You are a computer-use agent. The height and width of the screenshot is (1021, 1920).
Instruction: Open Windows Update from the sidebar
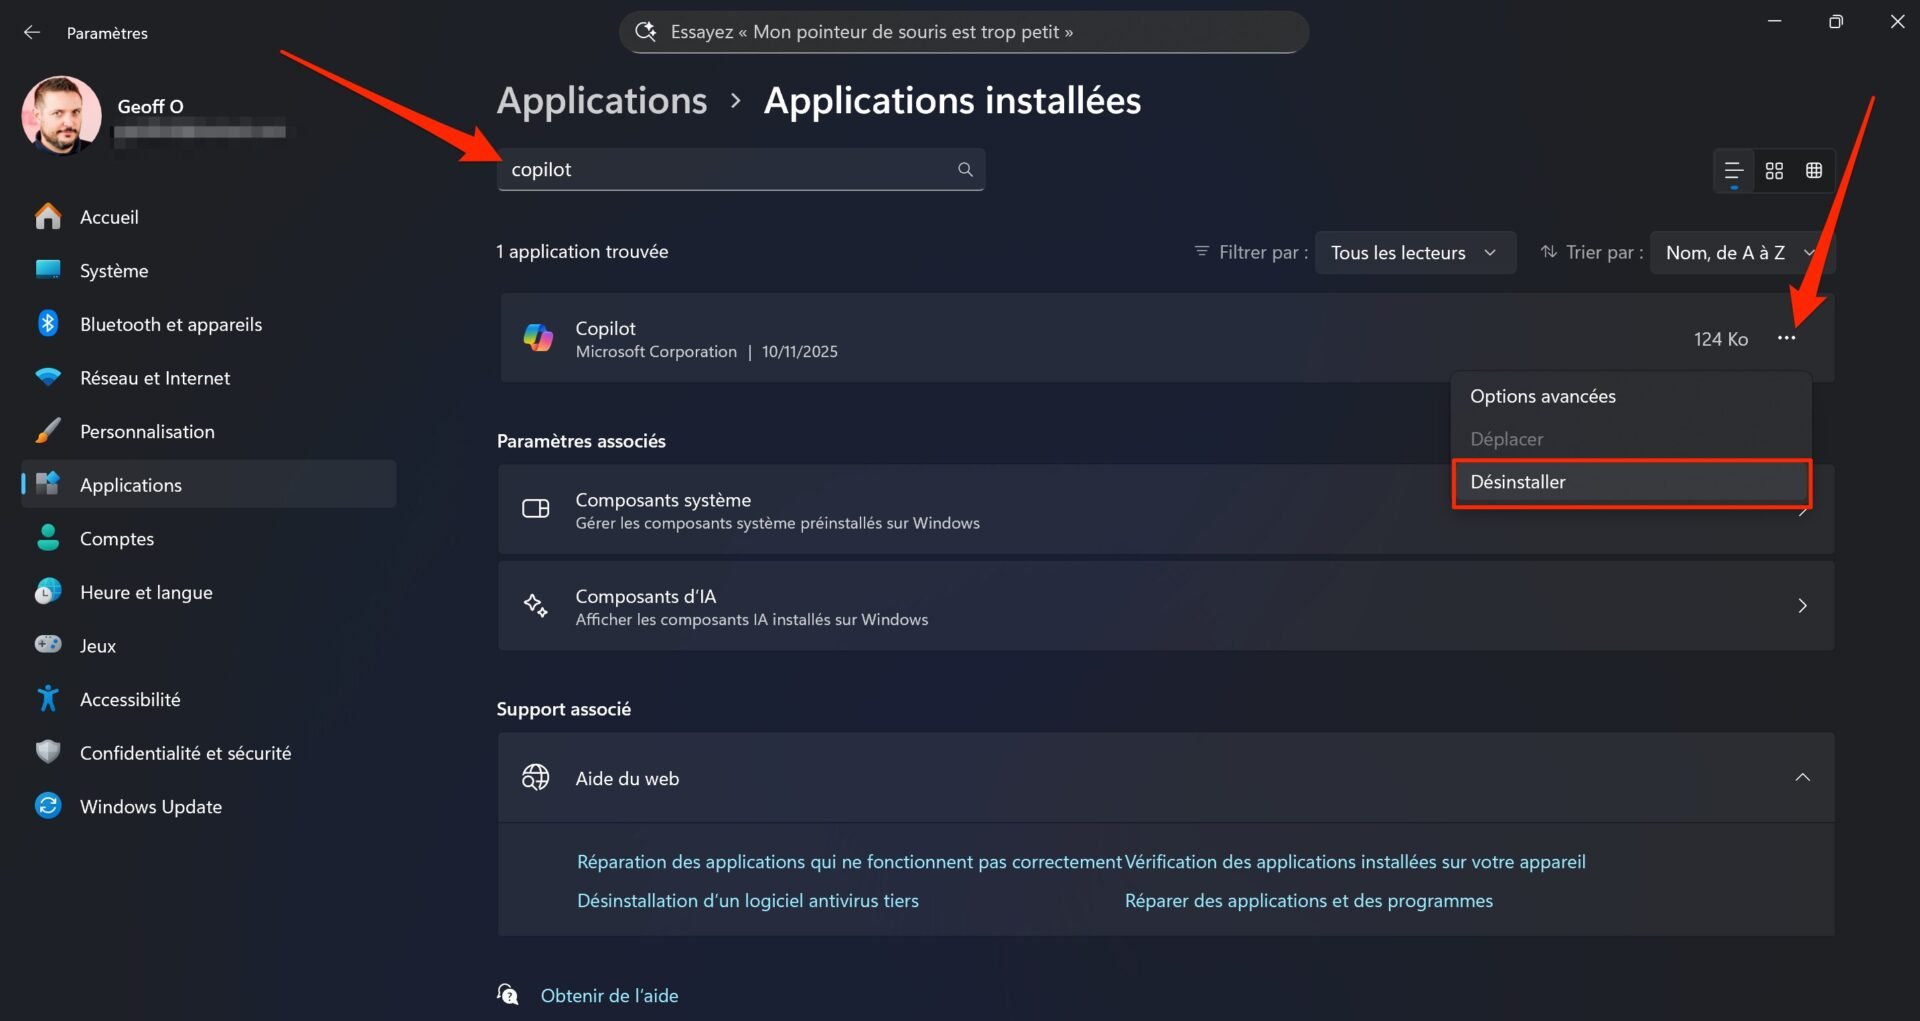coord(150,806)
